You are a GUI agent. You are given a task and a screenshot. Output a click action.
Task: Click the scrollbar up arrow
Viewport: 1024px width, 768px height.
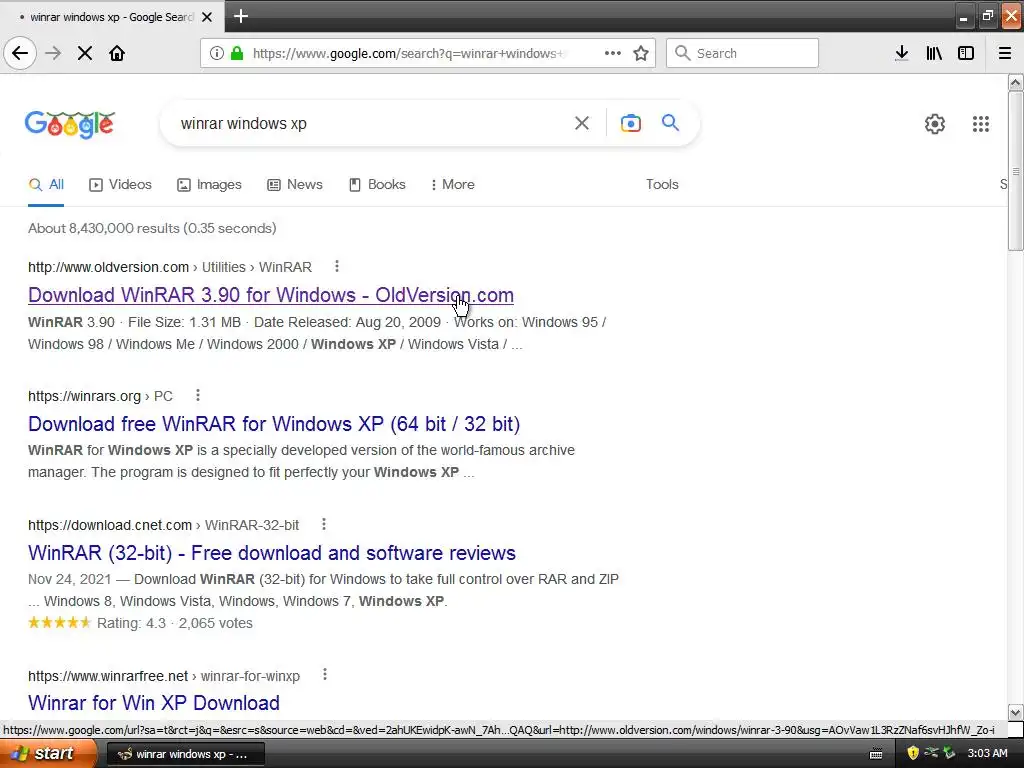[x=1016, y=82]
